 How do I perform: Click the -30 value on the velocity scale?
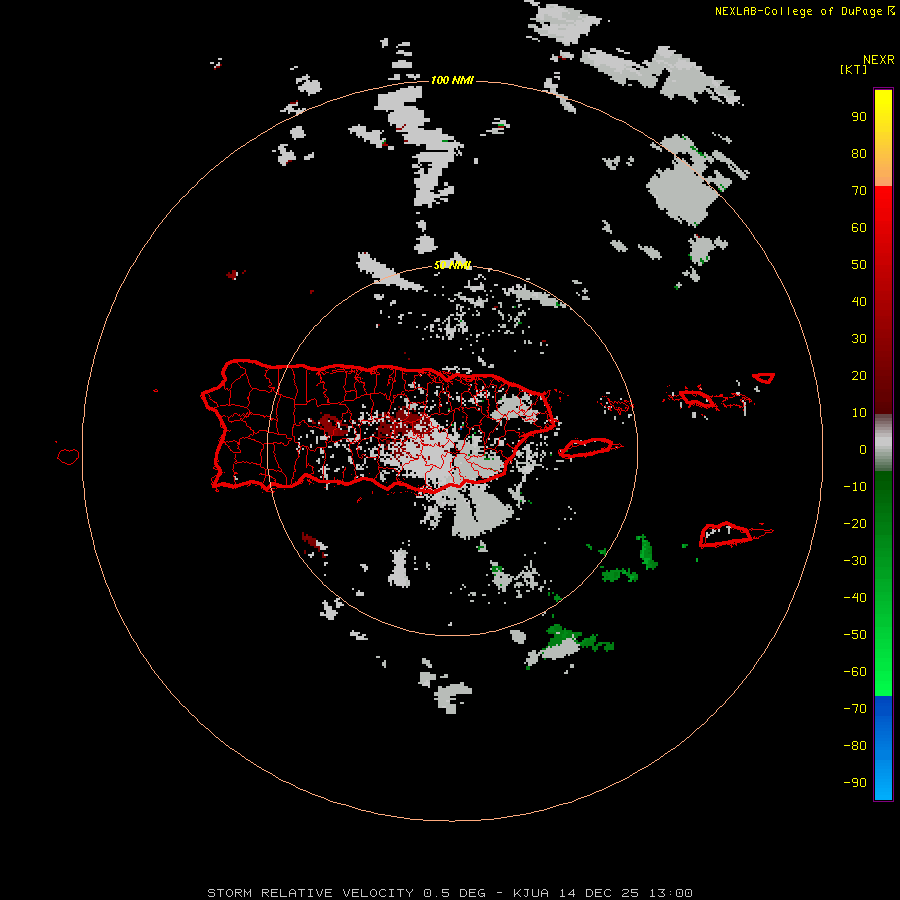pyautogui.click(x=855, y=560)
